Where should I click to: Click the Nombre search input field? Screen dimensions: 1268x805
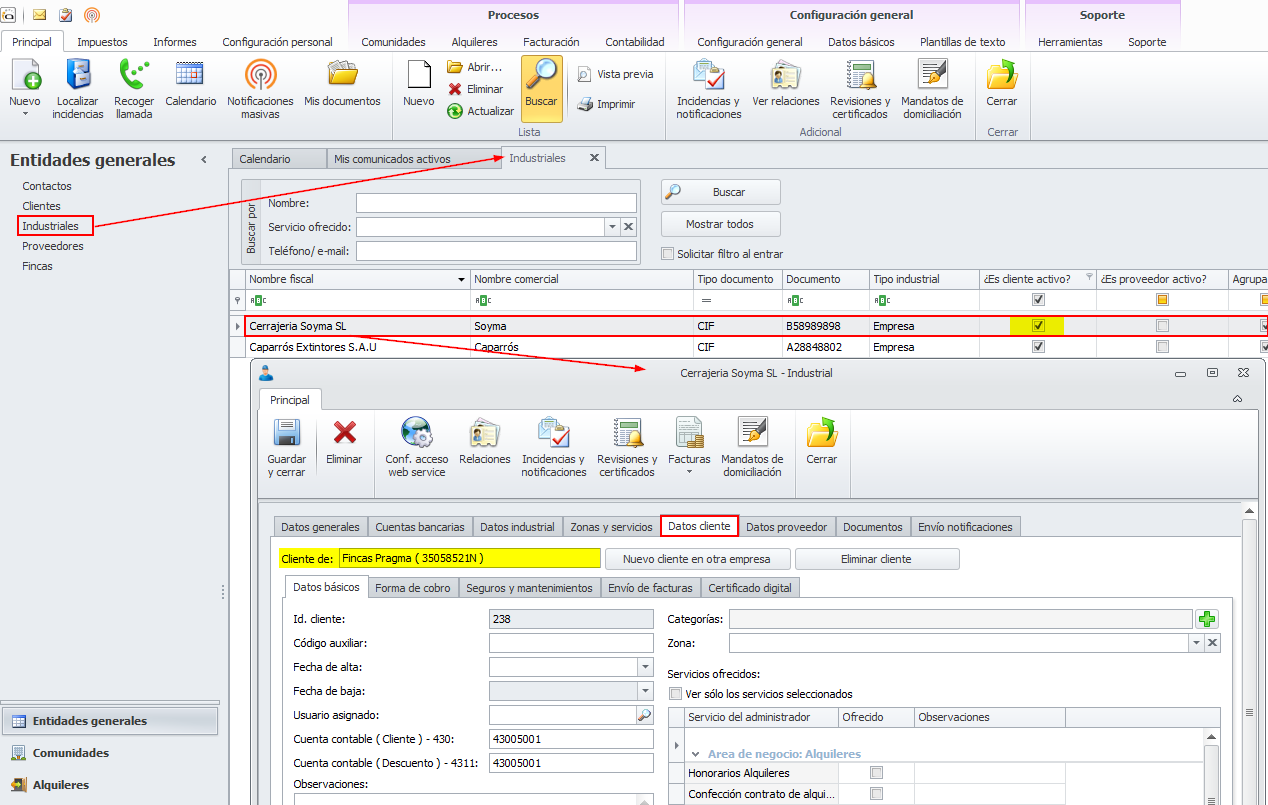[x=496, y=203]
